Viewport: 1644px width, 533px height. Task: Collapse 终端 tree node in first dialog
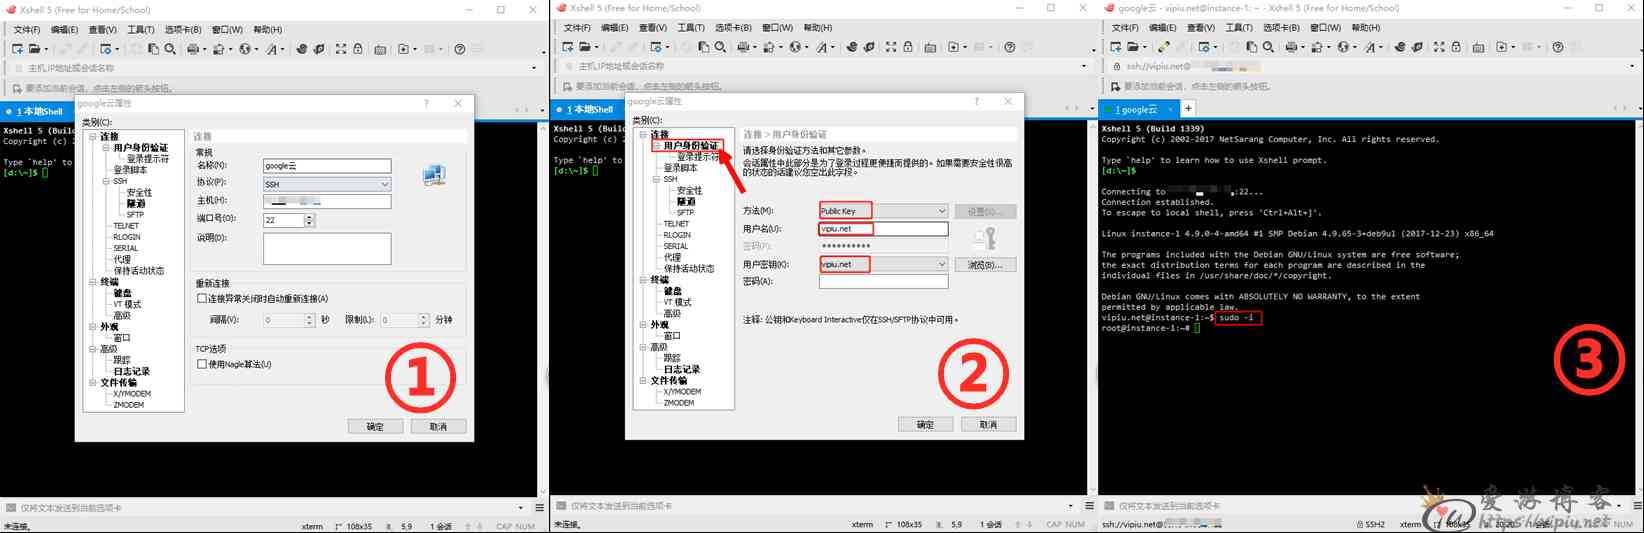(93, 282)
